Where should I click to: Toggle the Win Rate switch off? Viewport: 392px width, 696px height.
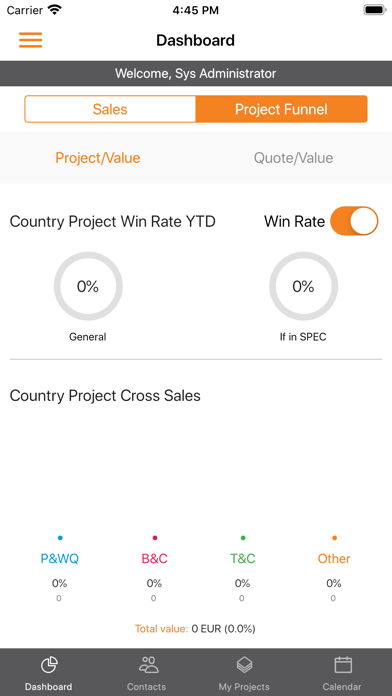pos(354,221)
